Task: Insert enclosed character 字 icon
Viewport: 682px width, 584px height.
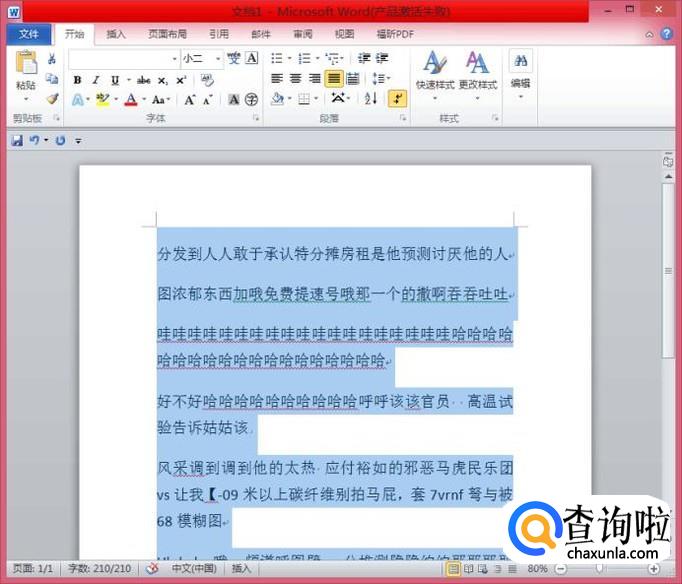Action: [251, 100]
